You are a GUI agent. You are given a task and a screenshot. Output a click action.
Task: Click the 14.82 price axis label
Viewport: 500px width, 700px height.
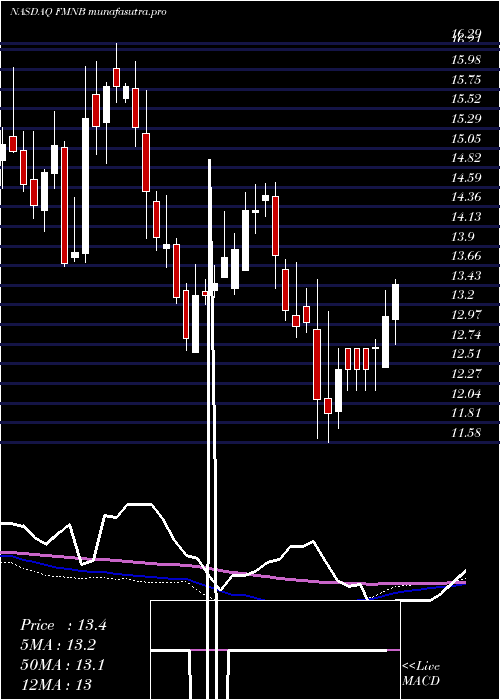(x=466, y=158)
